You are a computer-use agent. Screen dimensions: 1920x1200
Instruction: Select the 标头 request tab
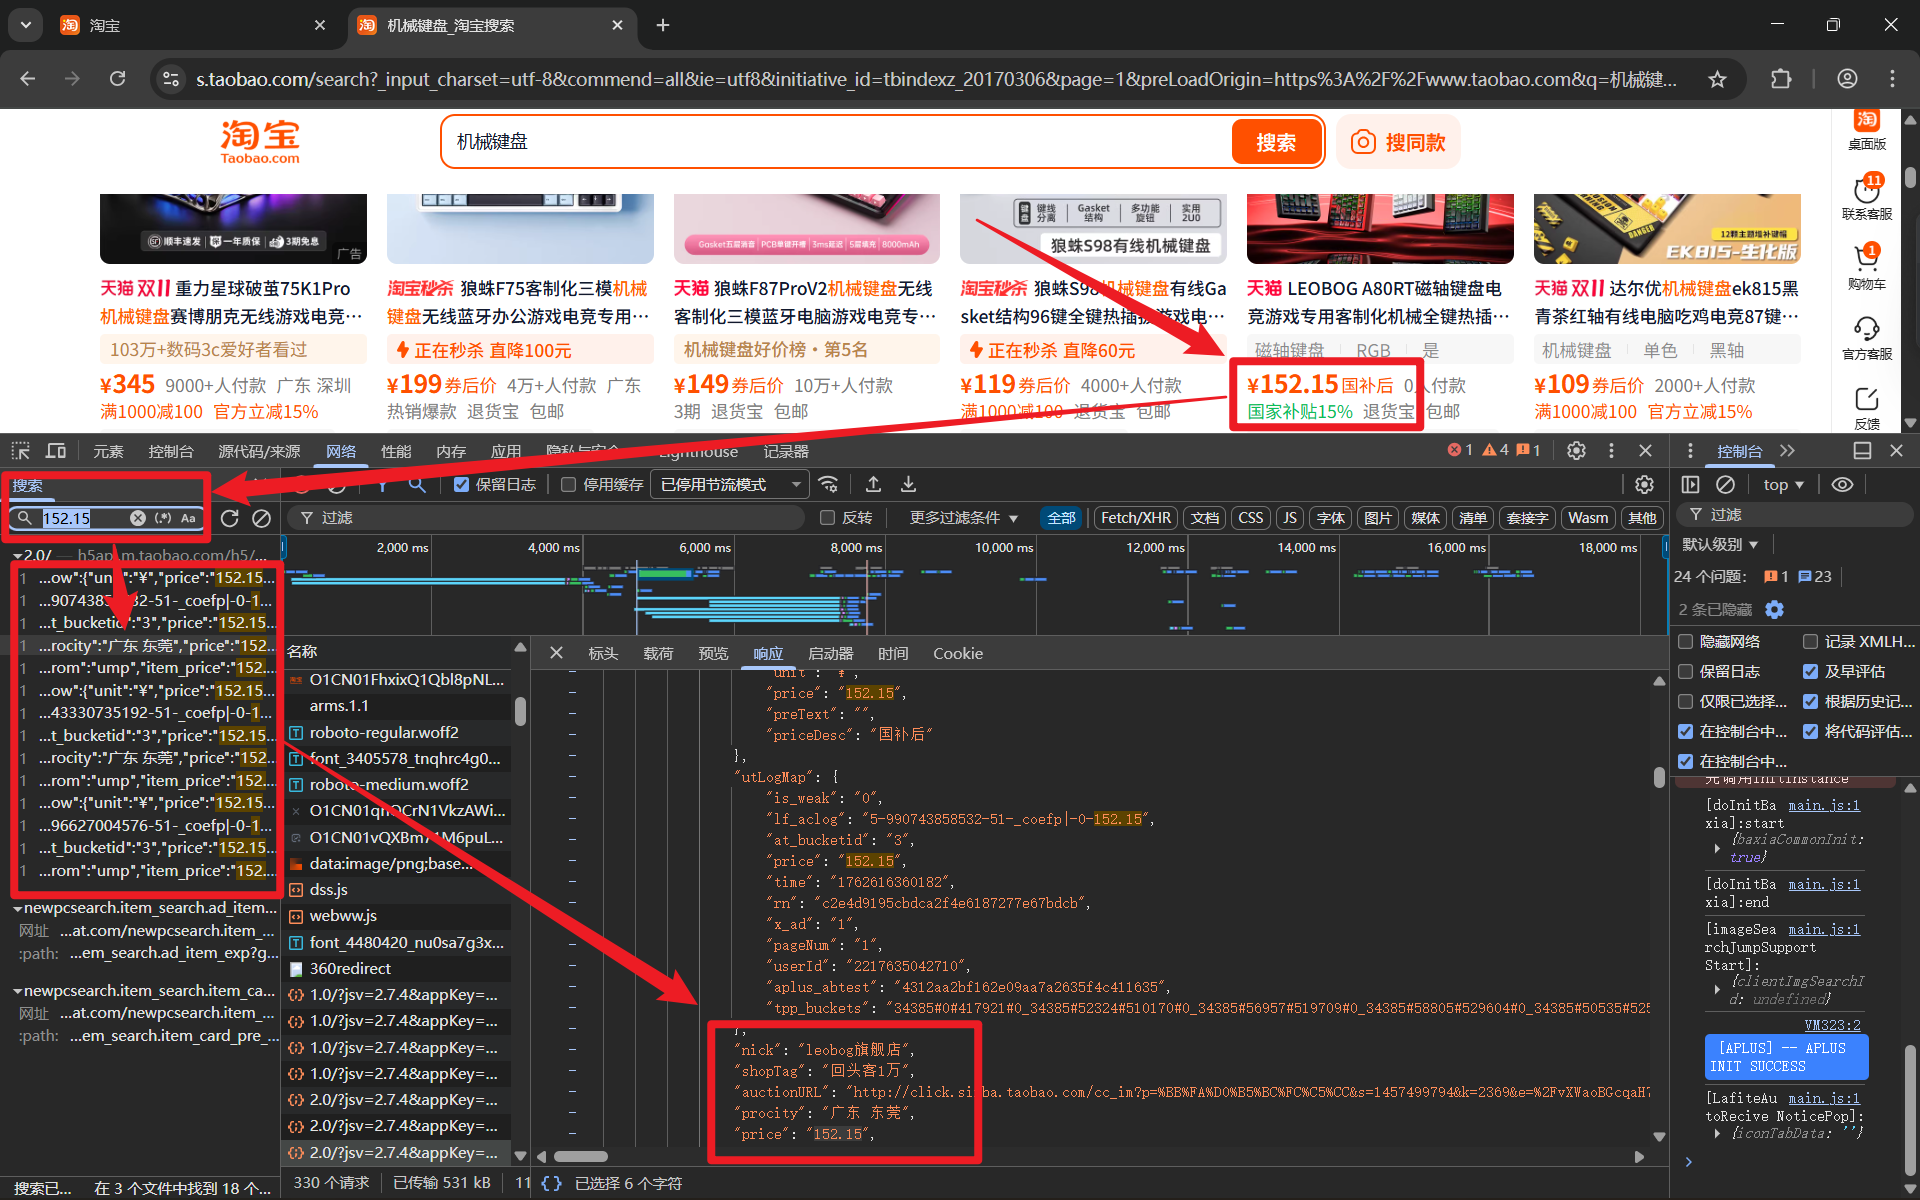[x=603, y=654]
